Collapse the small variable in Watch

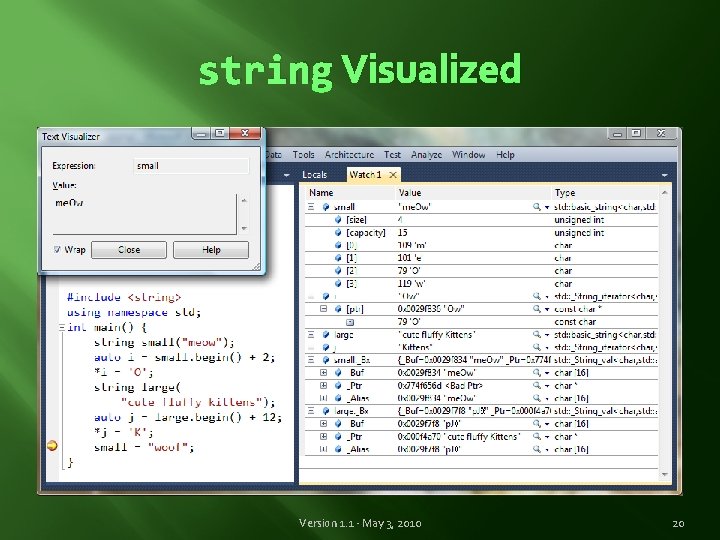tap(311, 207)
